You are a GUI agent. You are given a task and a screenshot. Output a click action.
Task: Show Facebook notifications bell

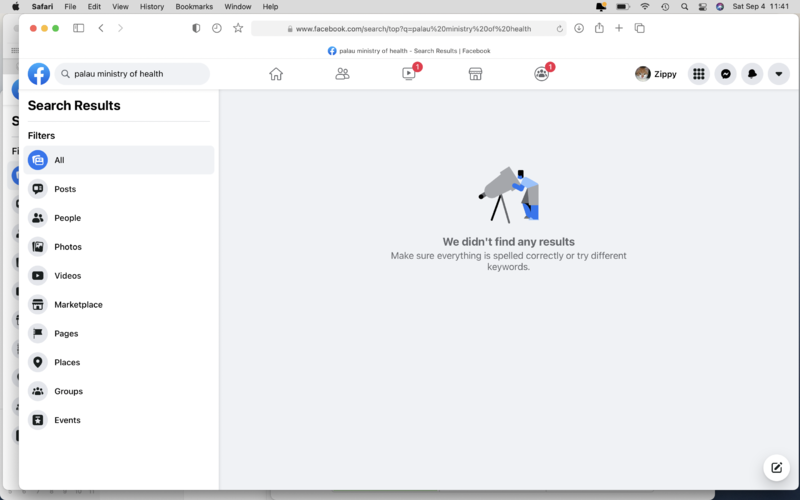(752, 74)
